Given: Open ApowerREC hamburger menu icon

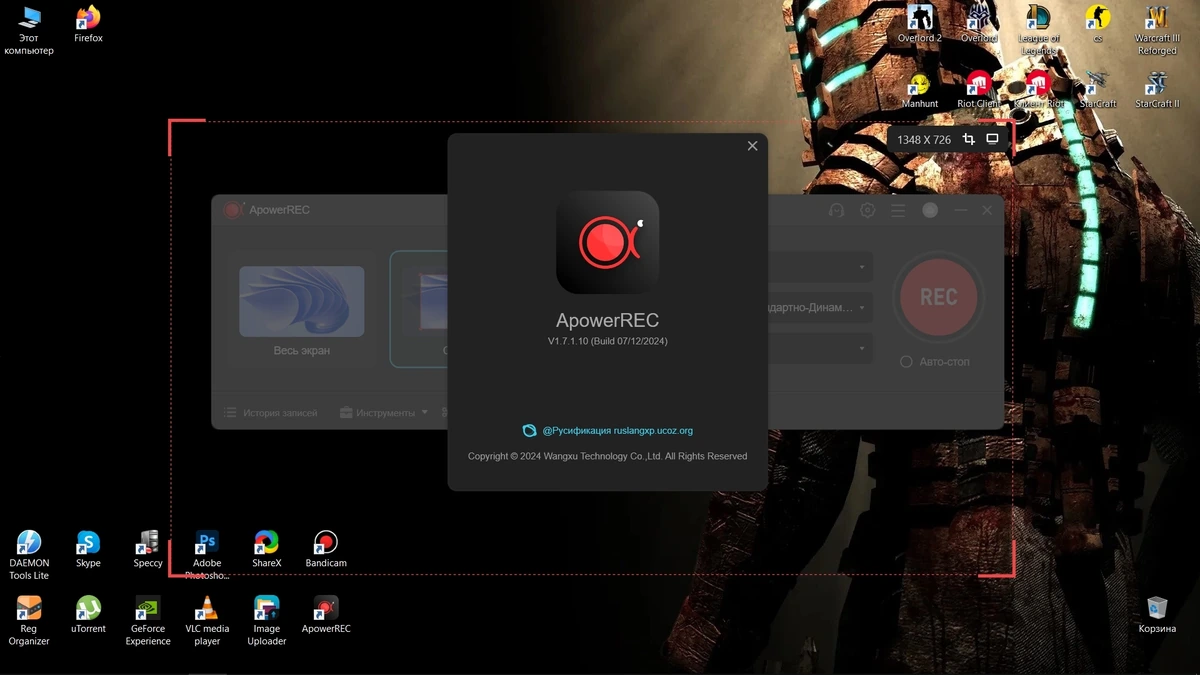Looking at the screenshot, I should [x=898, y=210].
